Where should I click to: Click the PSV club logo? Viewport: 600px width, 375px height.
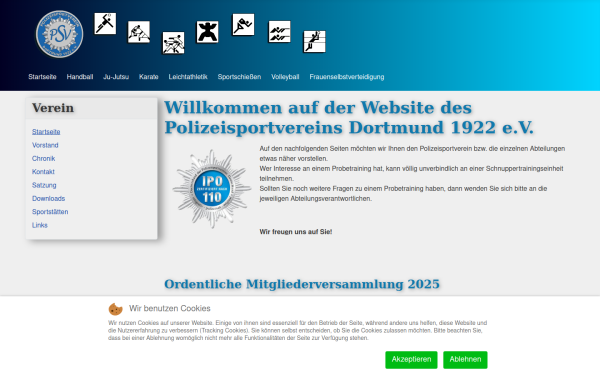click(x=59, y=34)
